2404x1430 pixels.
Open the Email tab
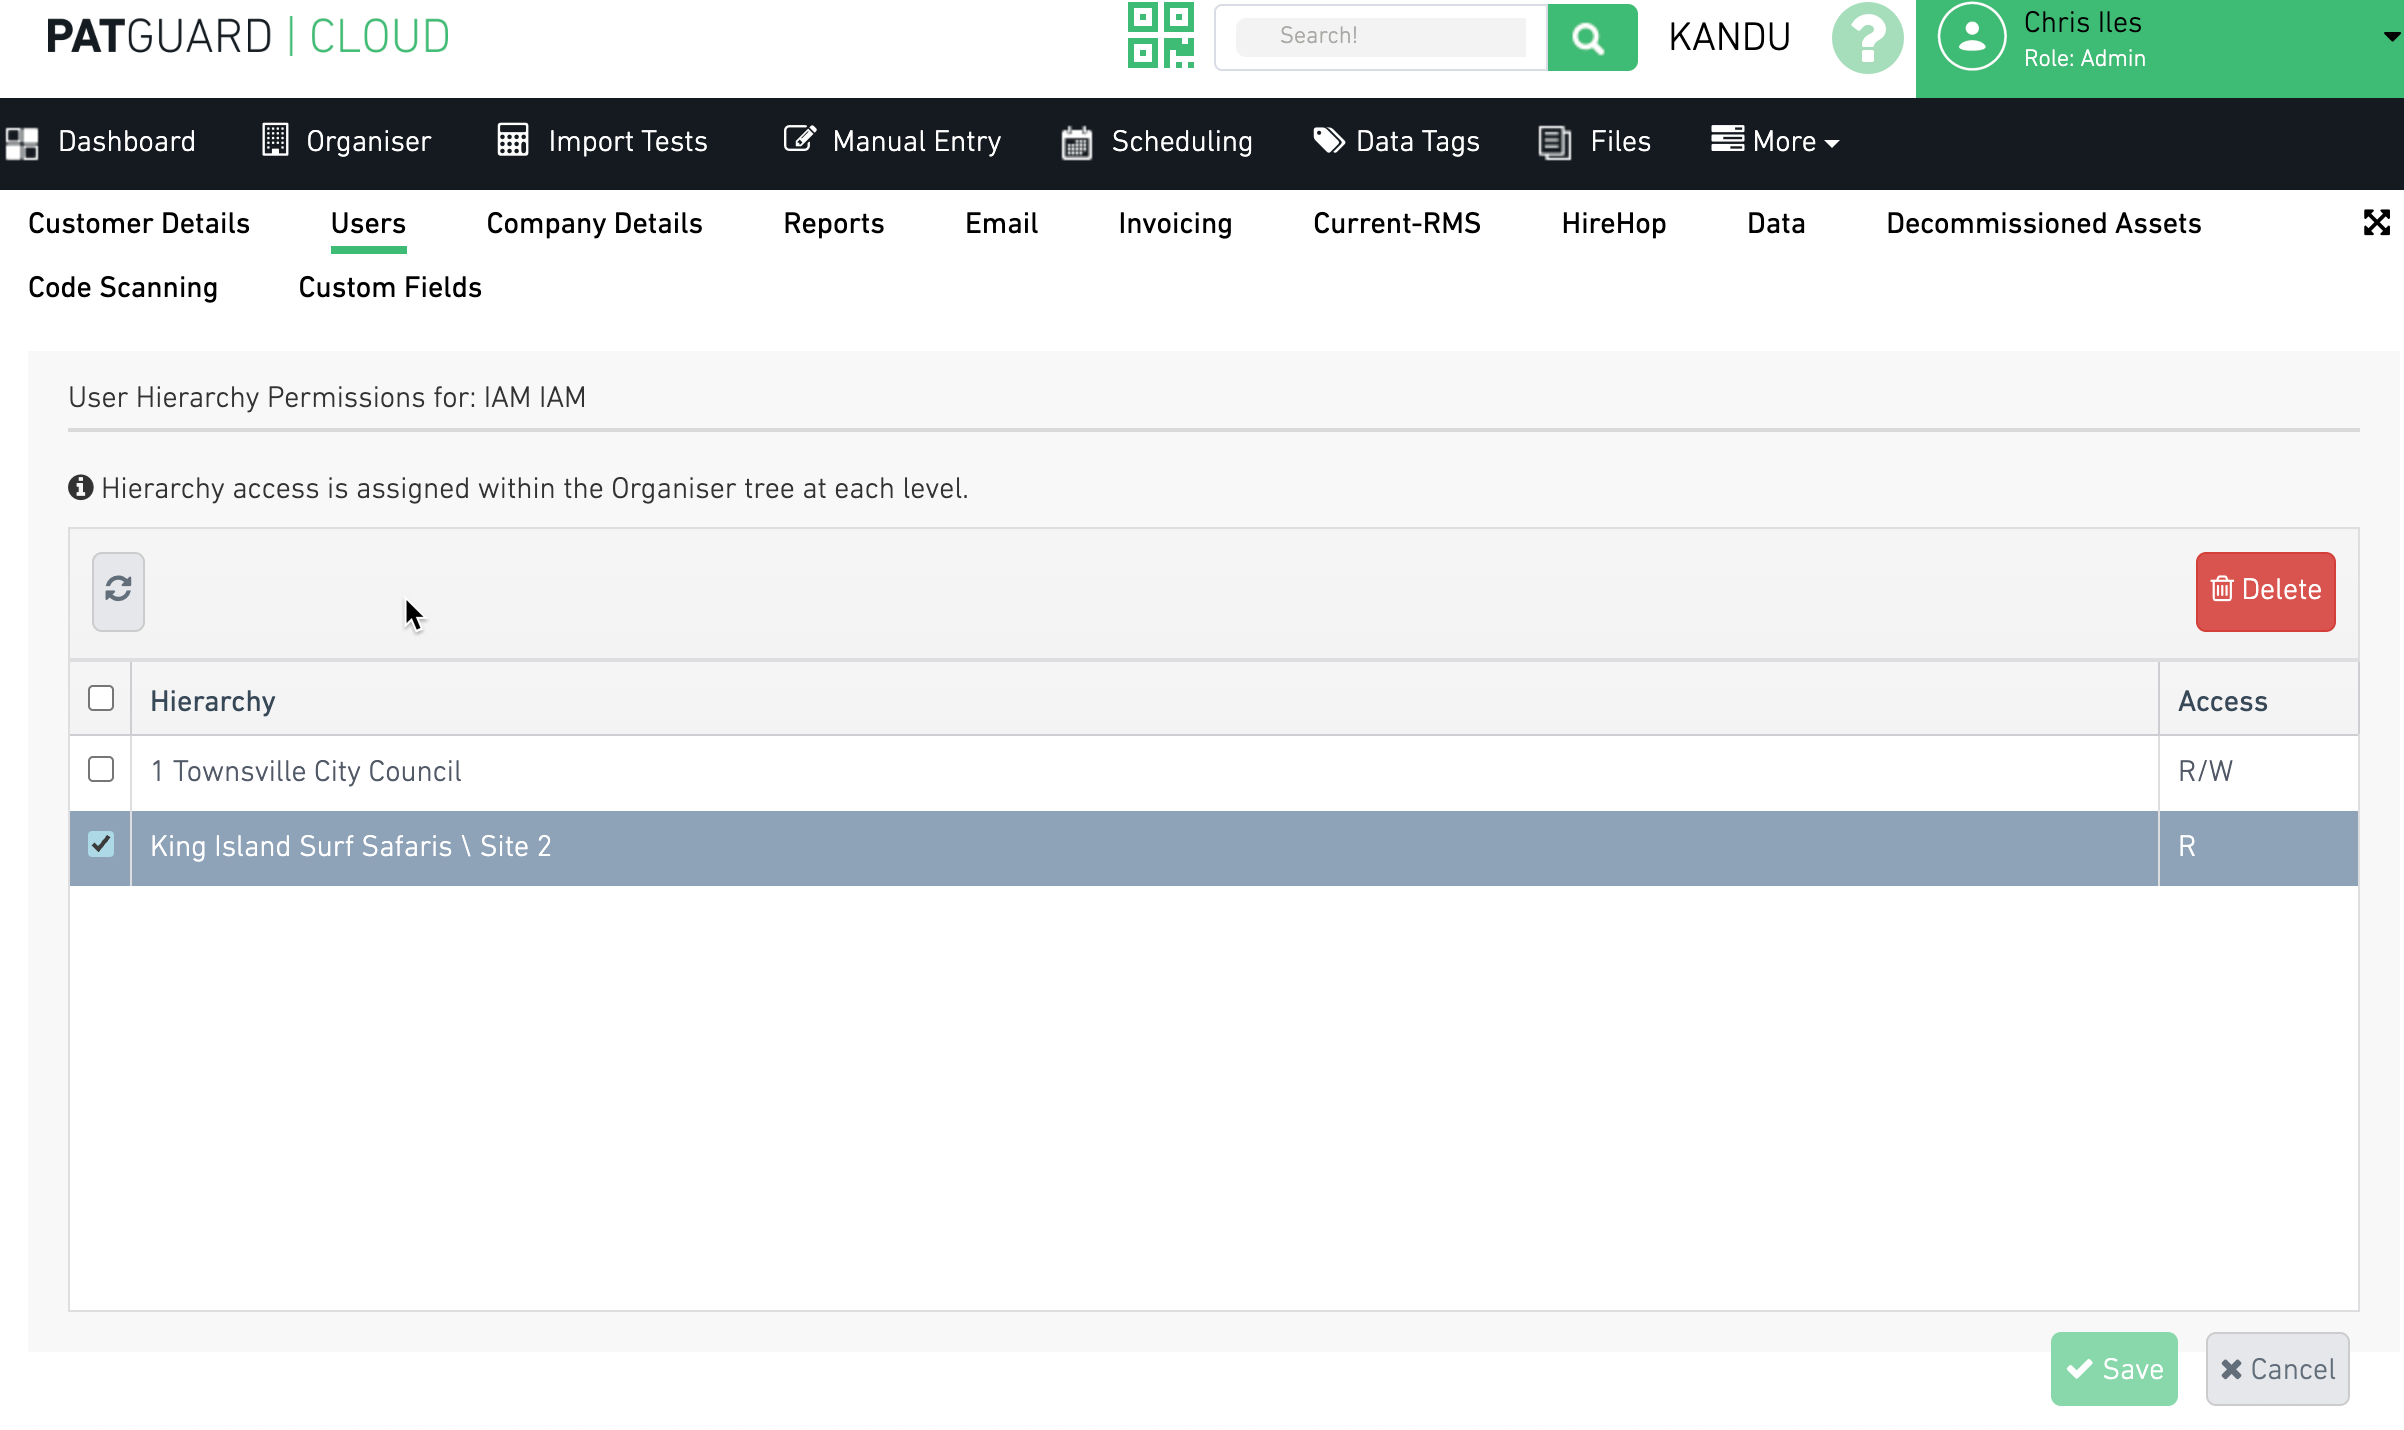[1002, 223]
